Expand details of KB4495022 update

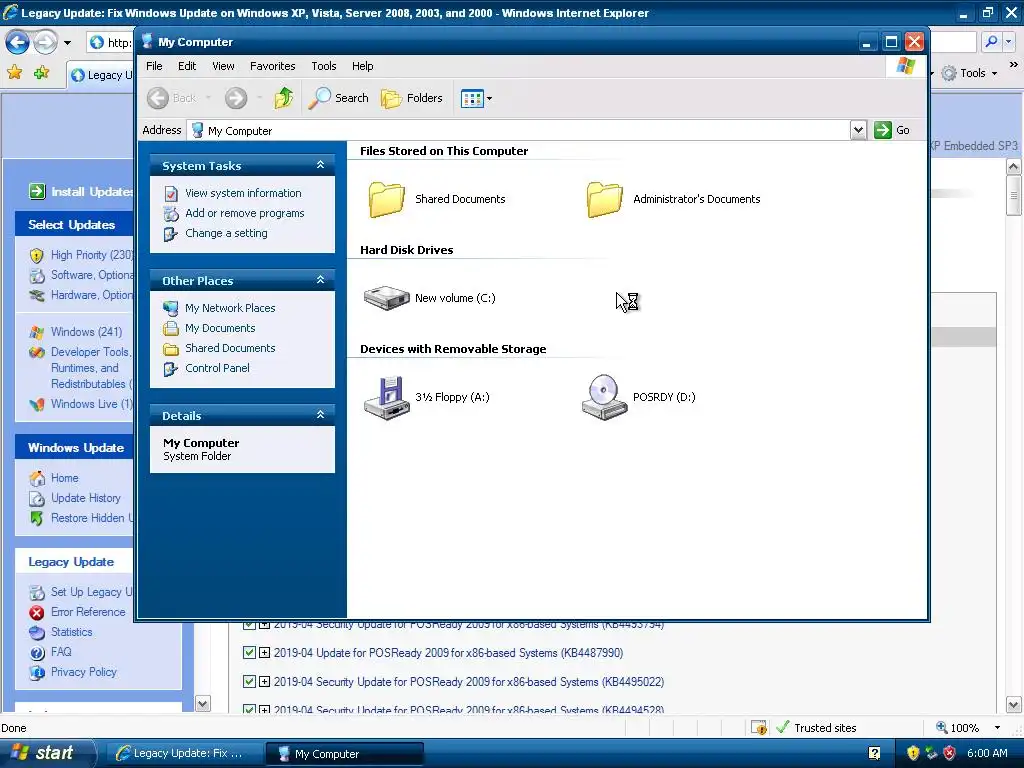[264, 681]
